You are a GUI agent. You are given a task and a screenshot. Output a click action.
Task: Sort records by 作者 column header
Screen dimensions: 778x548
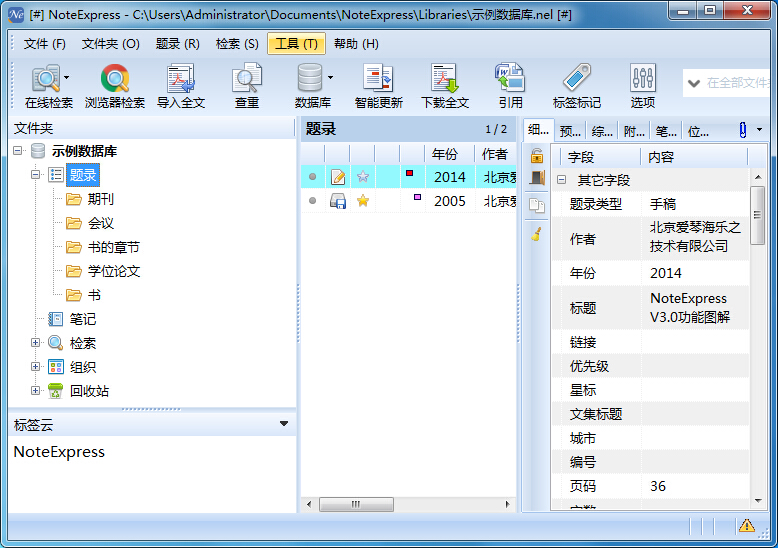point(496,154)
